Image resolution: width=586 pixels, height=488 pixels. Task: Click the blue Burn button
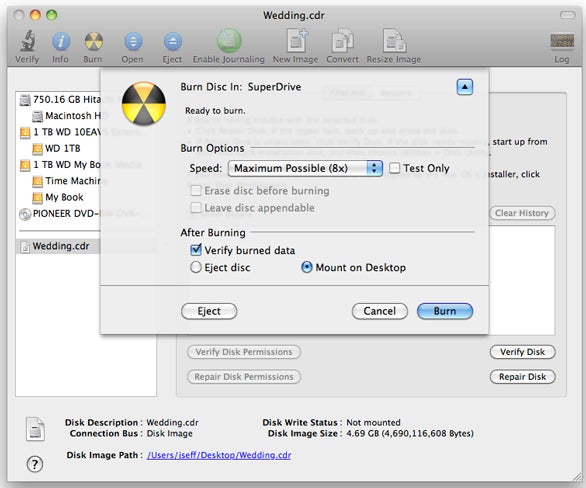pos(445,311)
